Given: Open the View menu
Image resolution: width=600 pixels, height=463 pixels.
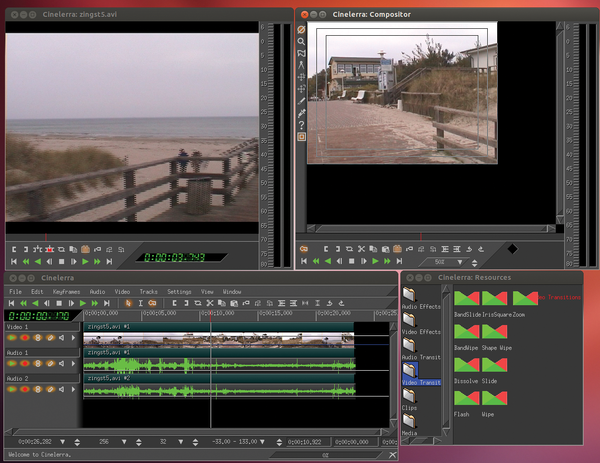Looking at the screenshot, I should [x=207, y=292].
